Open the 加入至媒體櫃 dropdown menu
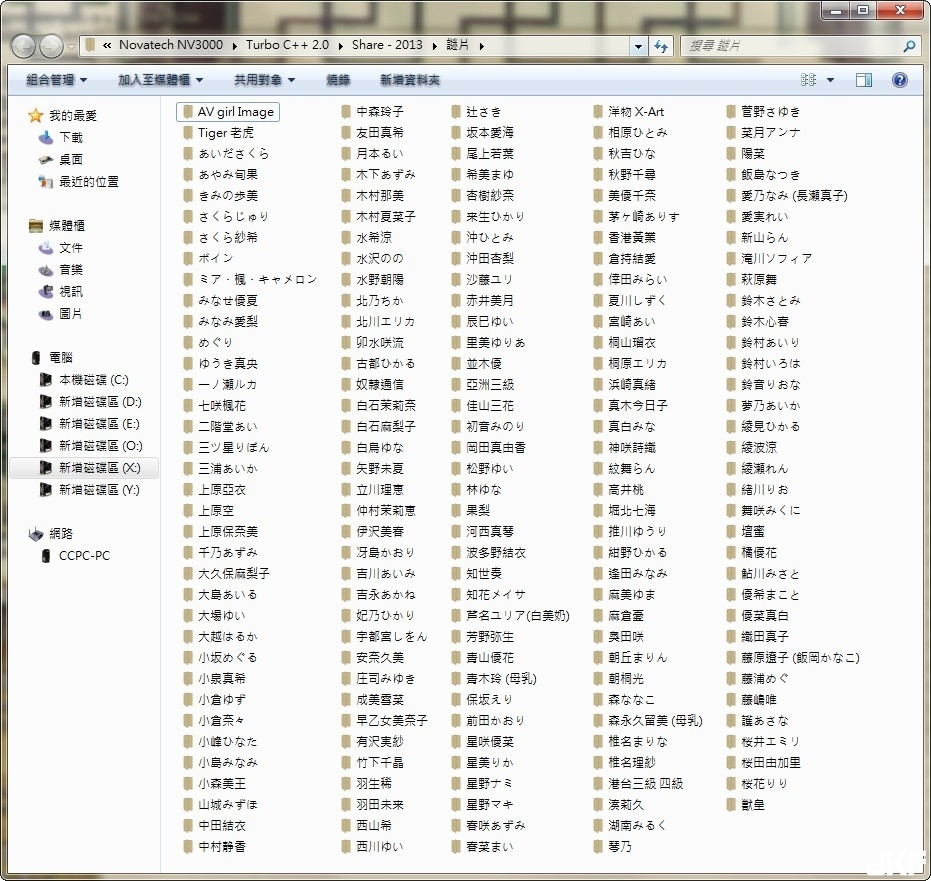The image size is (931, 881). point(160,80)
